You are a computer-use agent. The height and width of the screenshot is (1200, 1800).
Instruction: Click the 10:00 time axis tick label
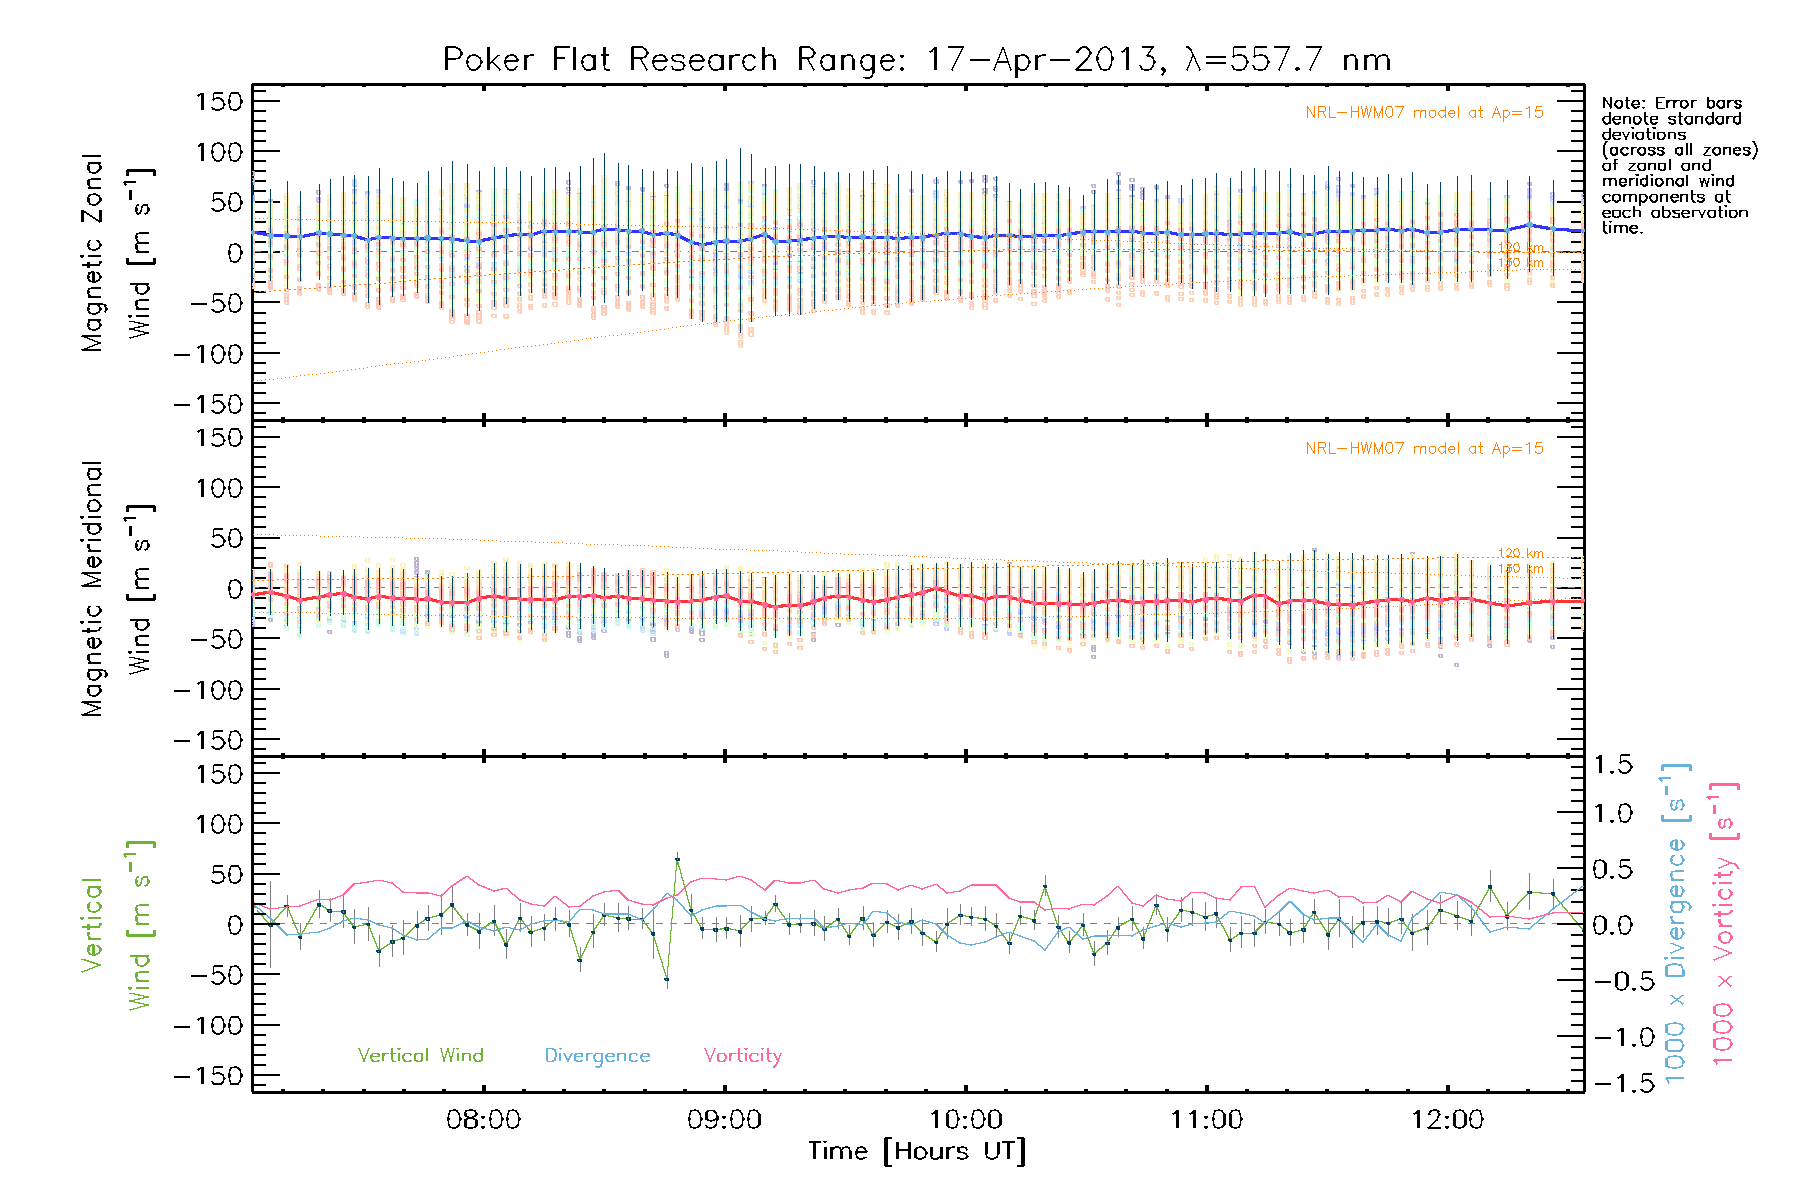965,1120
